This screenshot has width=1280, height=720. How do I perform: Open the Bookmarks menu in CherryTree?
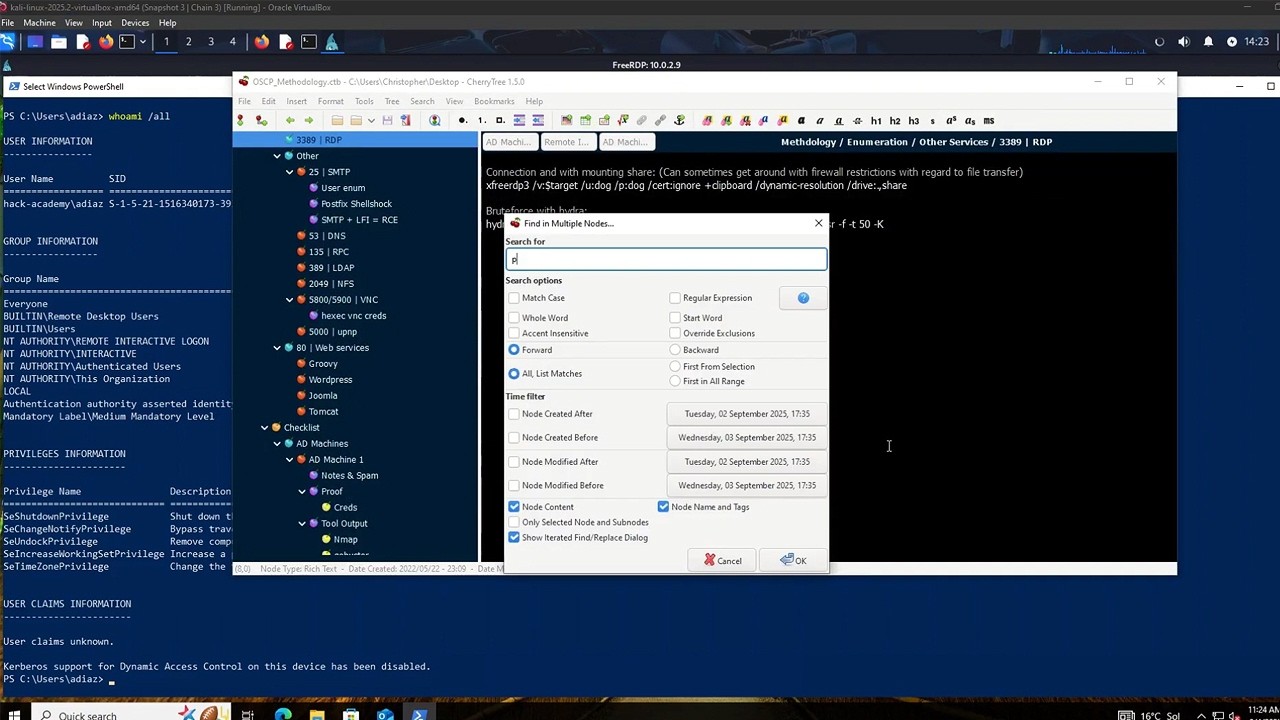pos(494,101)
